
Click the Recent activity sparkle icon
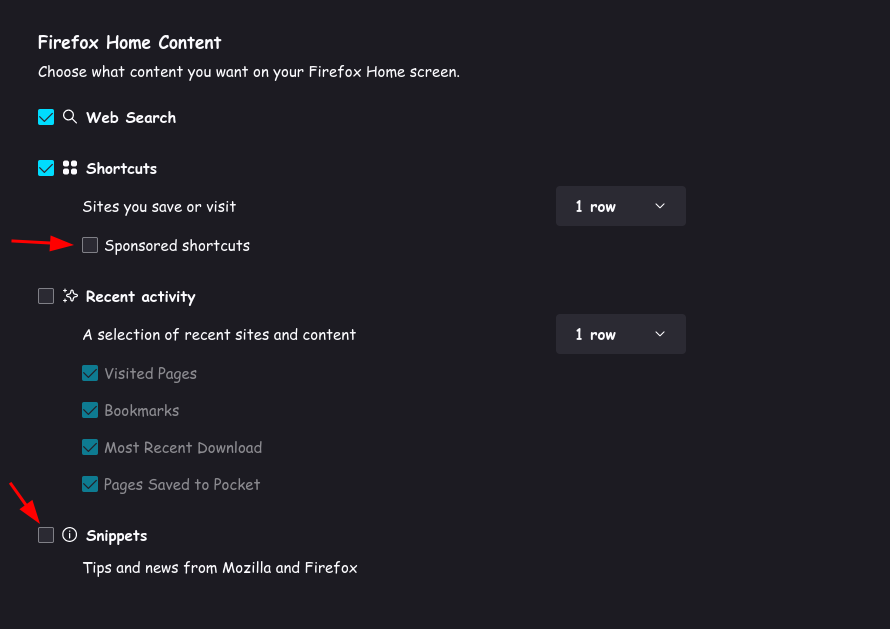tap(70, 296)
